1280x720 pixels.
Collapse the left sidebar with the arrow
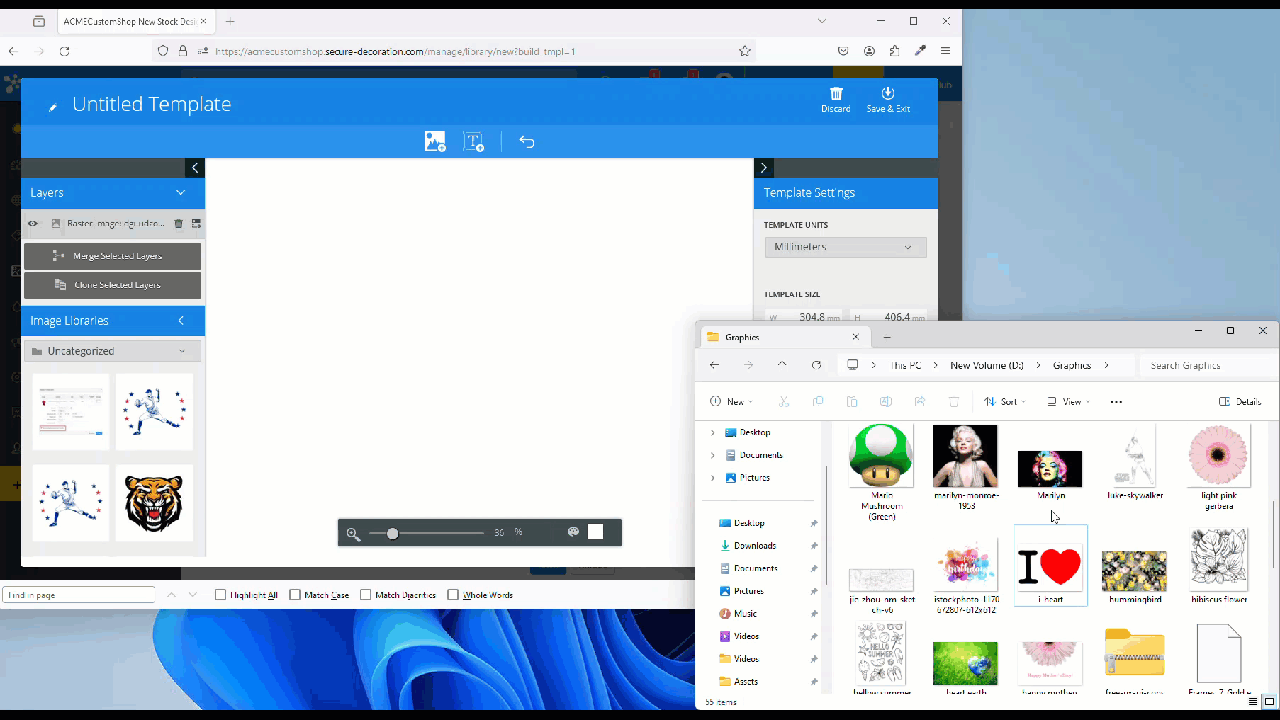tap(195, 168)
